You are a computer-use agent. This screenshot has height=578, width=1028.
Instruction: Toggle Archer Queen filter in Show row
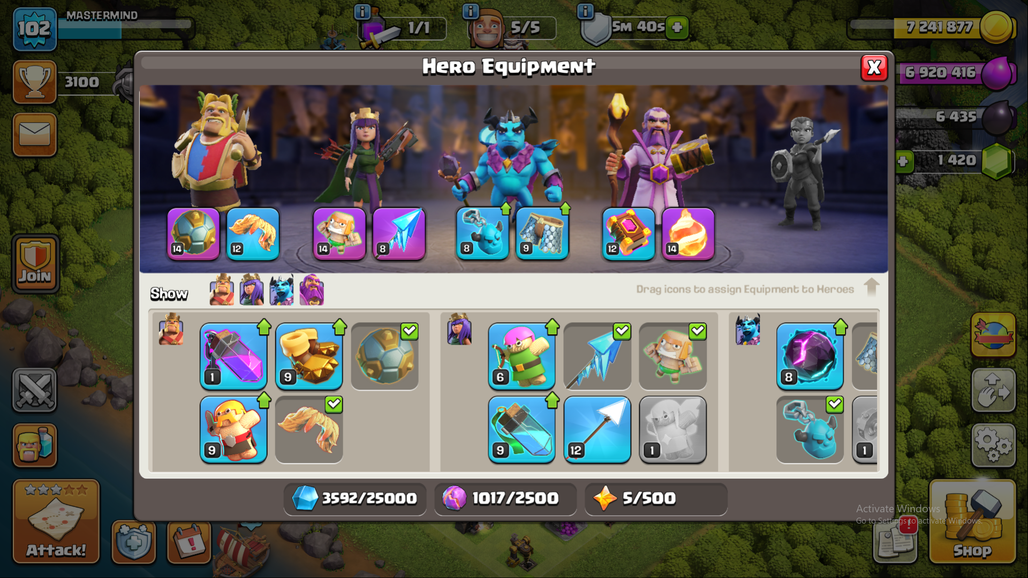point(252,290)
